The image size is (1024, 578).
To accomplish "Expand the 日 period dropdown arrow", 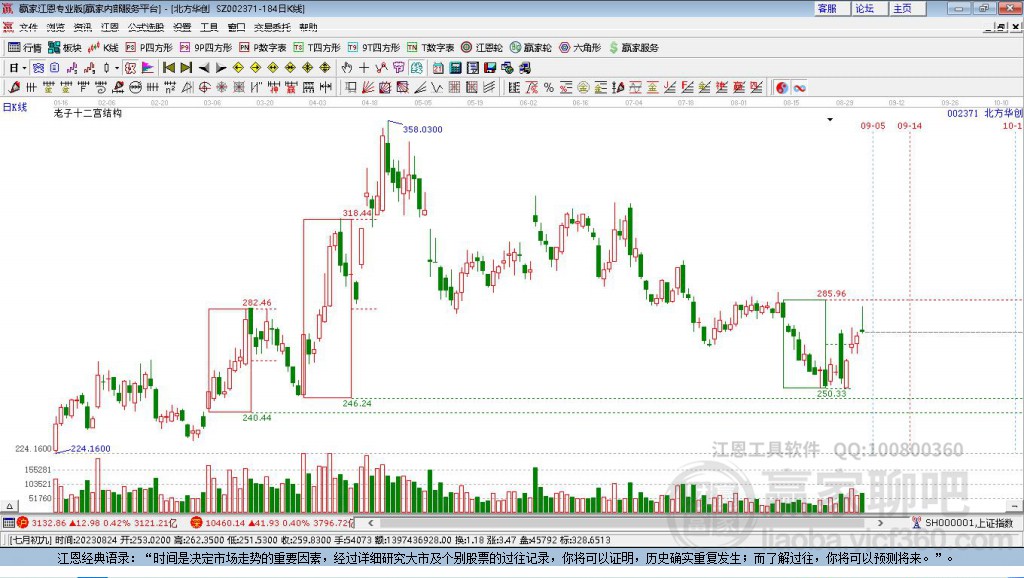I will click(24, 68).
